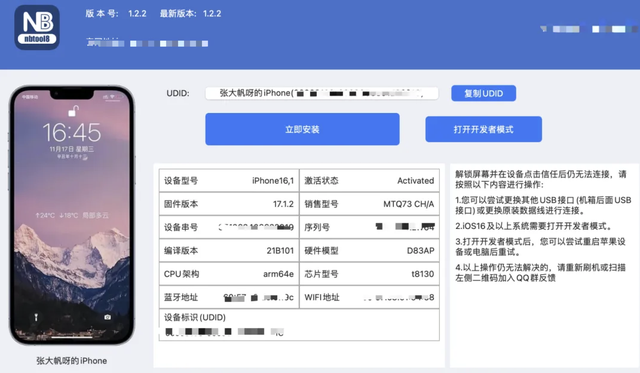Viewport: 640px width, 373px height.
Task: Click the 16:45 clock on phone preview
Action: (72, 133)
